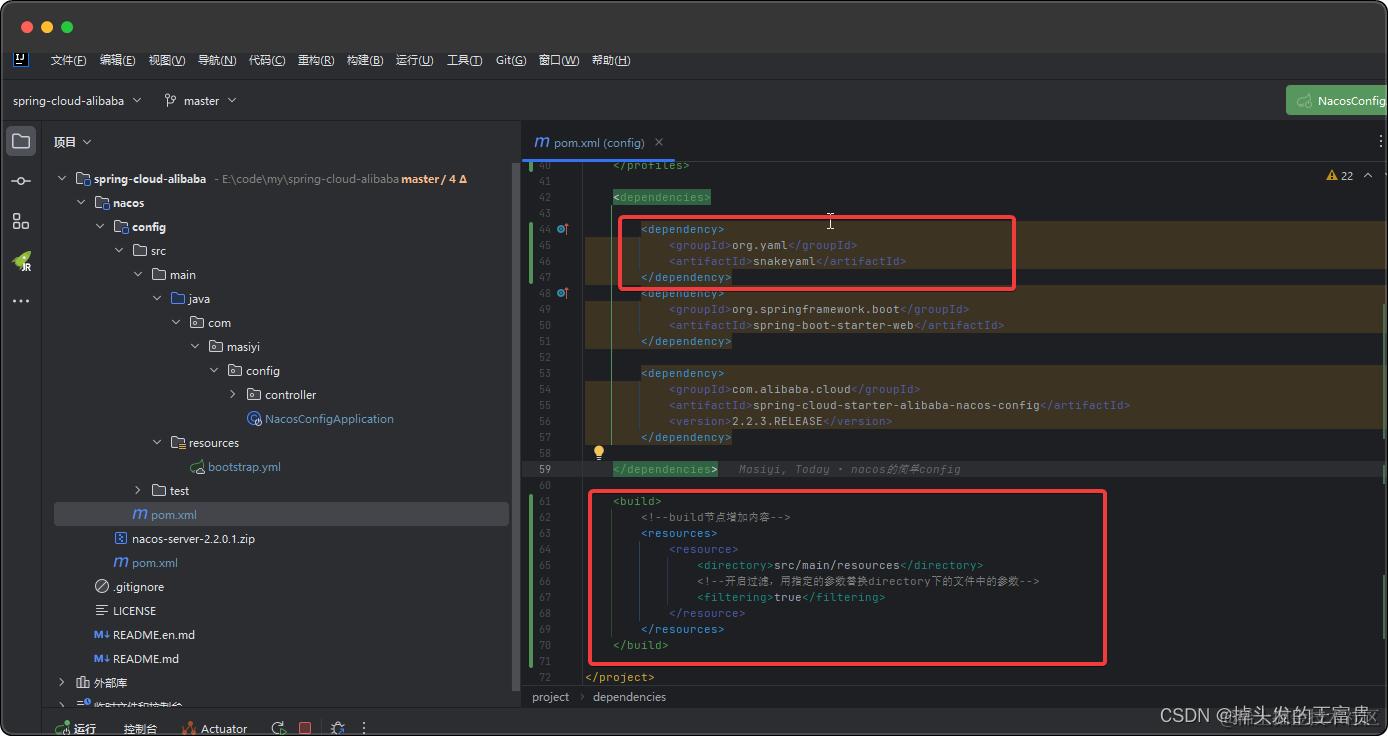Open the 导航(N) menu

(217, 60)
